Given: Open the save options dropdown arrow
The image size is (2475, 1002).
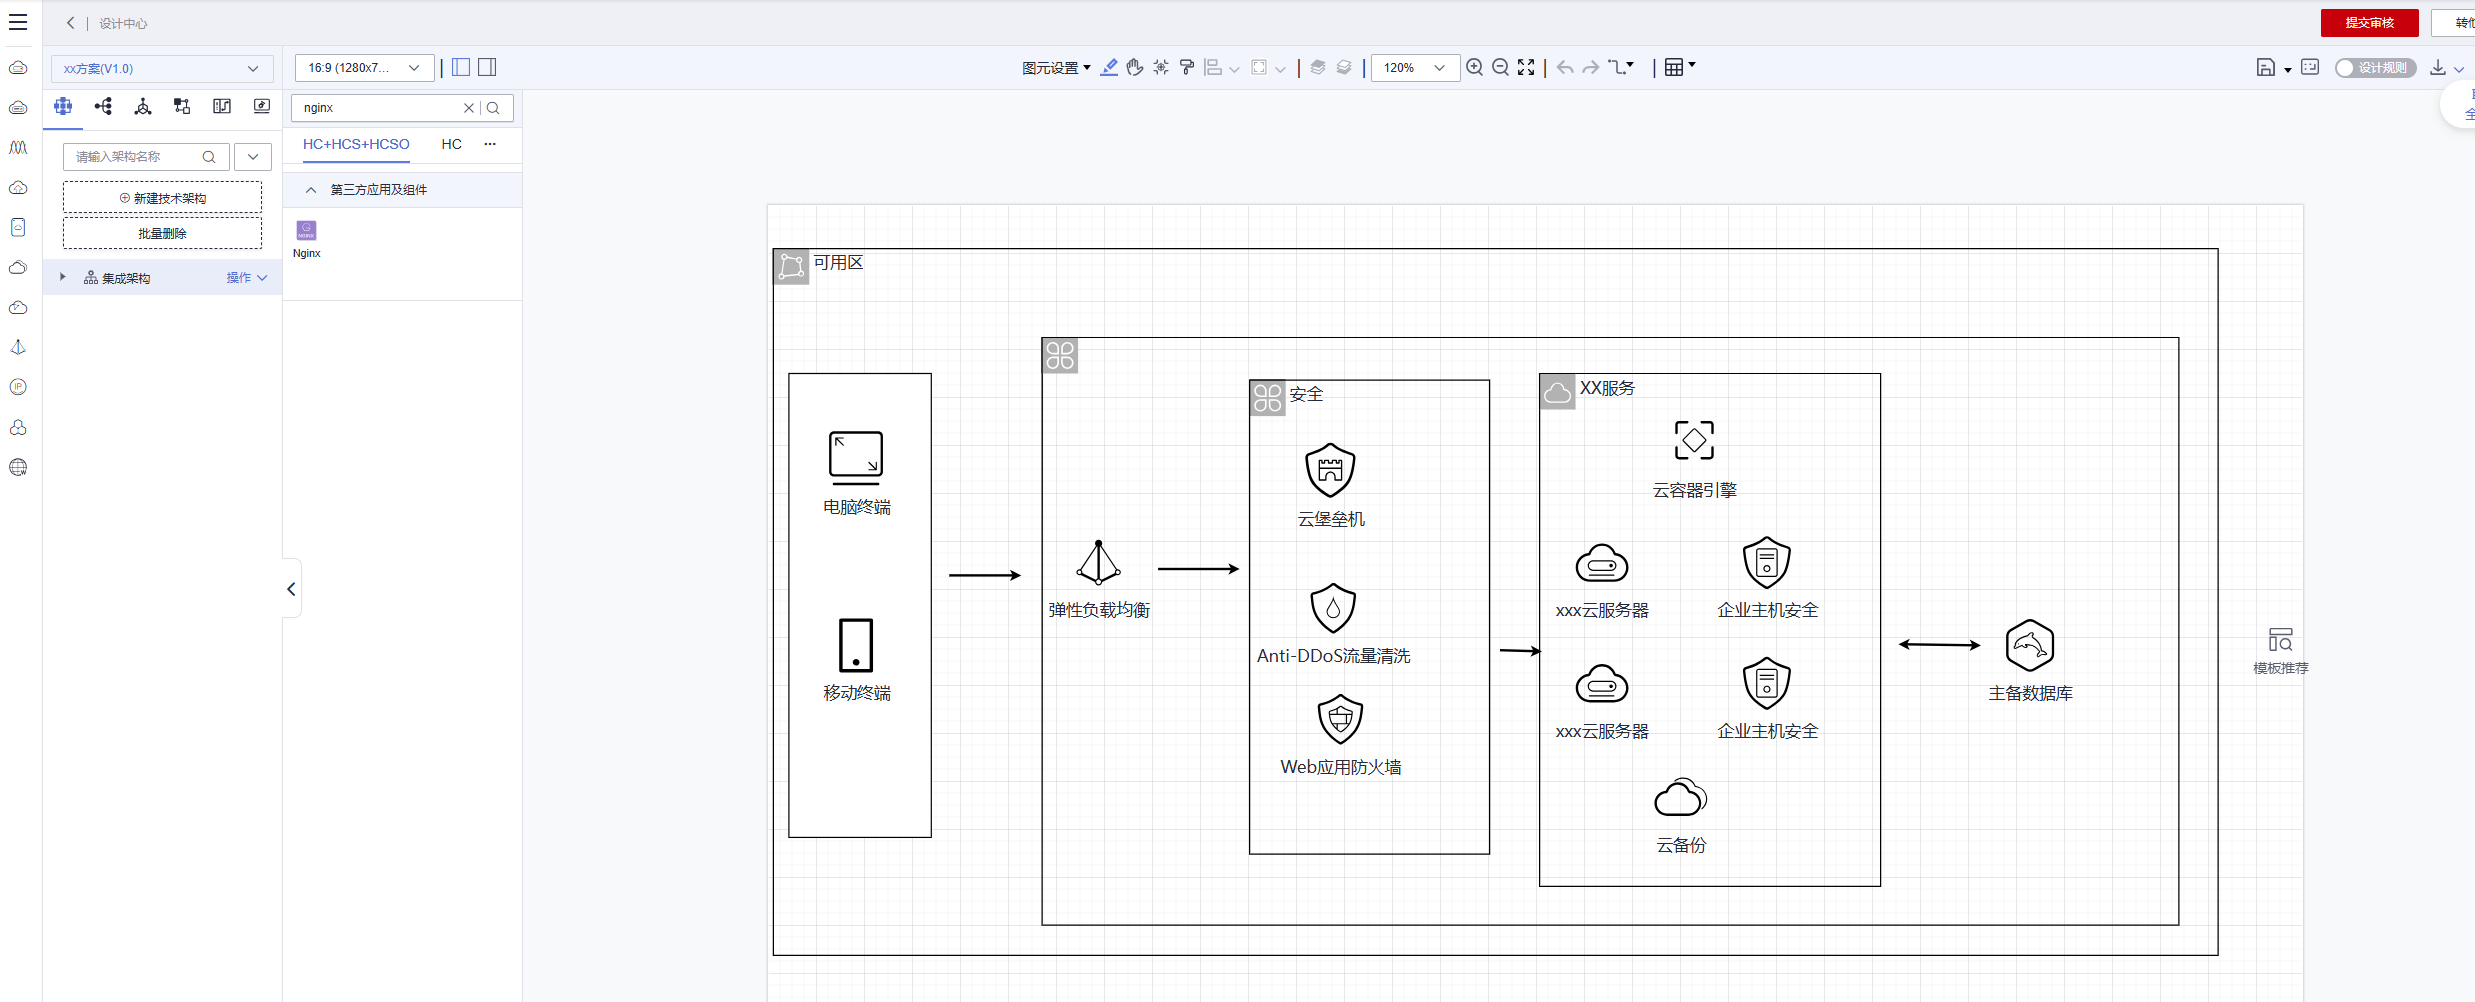Looking at the screenshot, I should coord(2287,70).
